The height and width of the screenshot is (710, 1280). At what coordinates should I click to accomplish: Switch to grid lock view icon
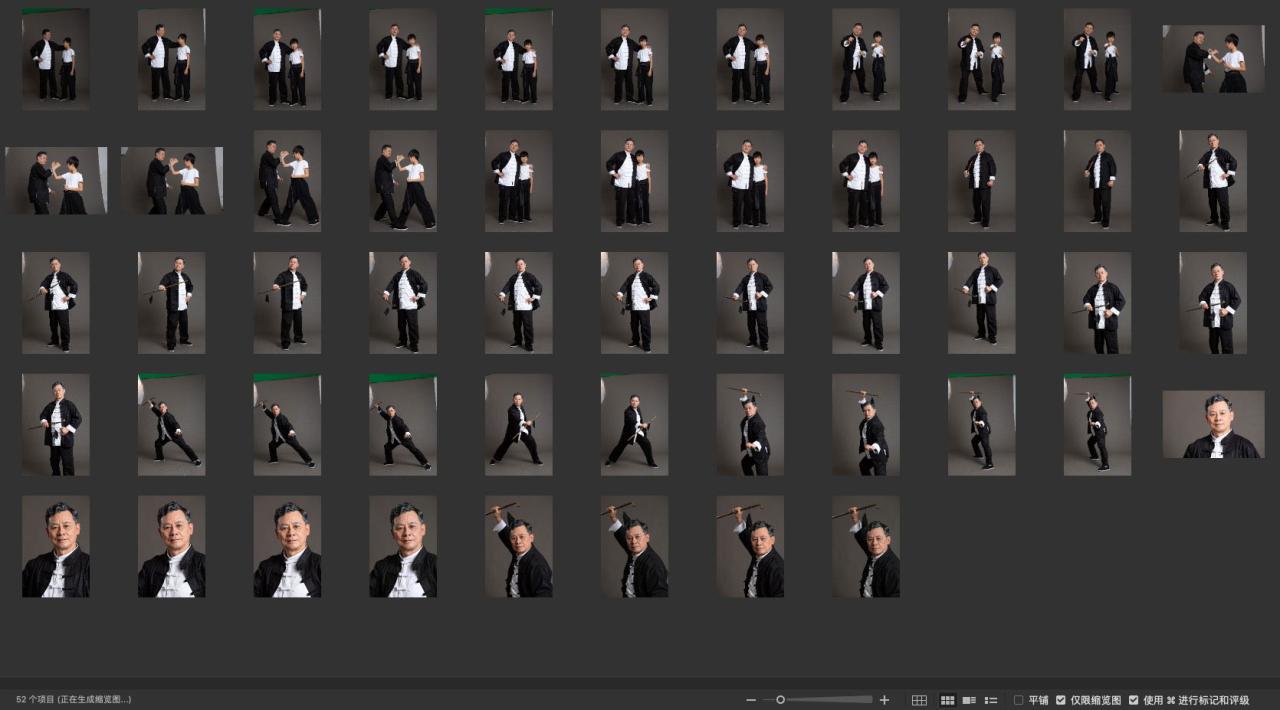pyautogui.click(x=919, y=700)
